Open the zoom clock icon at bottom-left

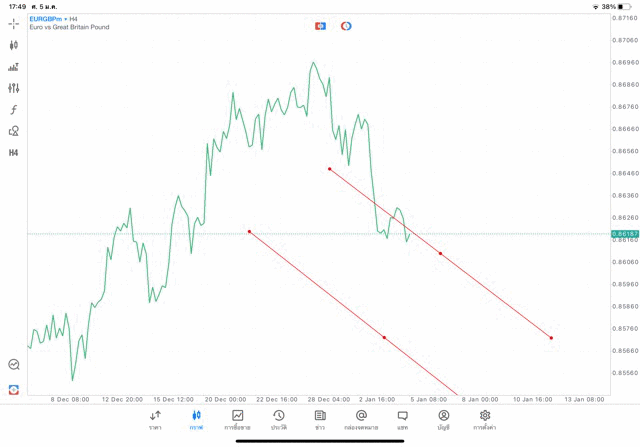click(14, 365)
